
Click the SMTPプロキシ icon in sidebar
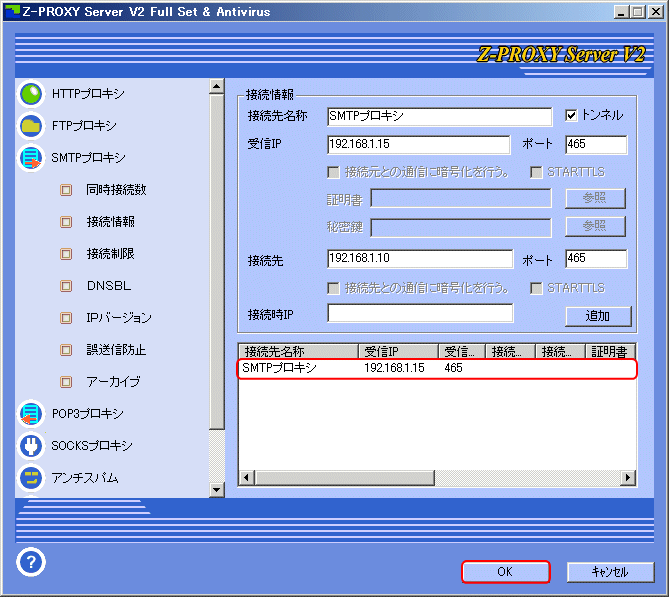tap(31, 158)
